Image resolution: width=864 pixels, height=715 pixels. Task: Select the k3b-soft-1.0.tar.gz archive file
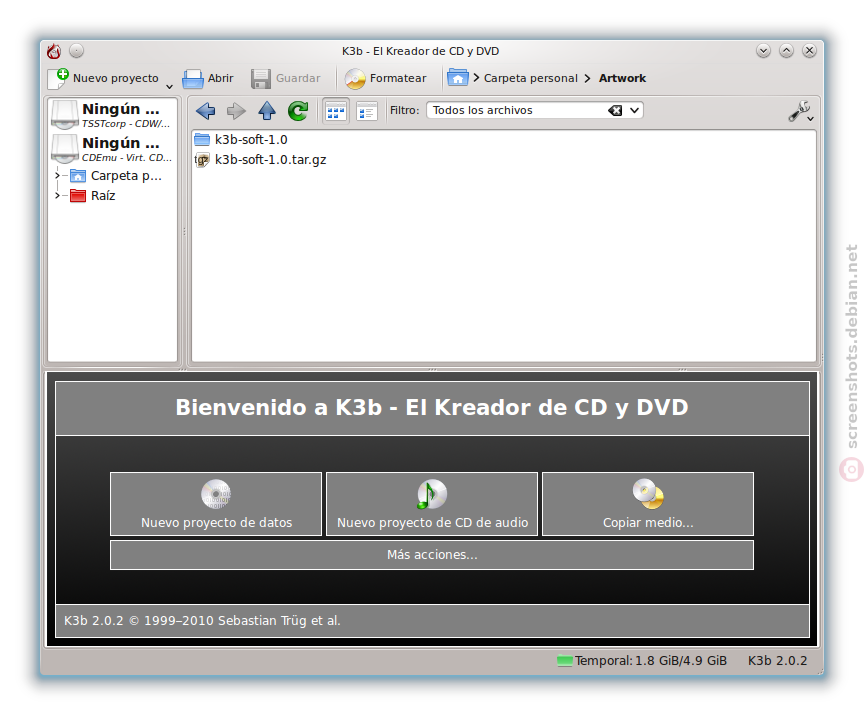click(x=260, y=160)
